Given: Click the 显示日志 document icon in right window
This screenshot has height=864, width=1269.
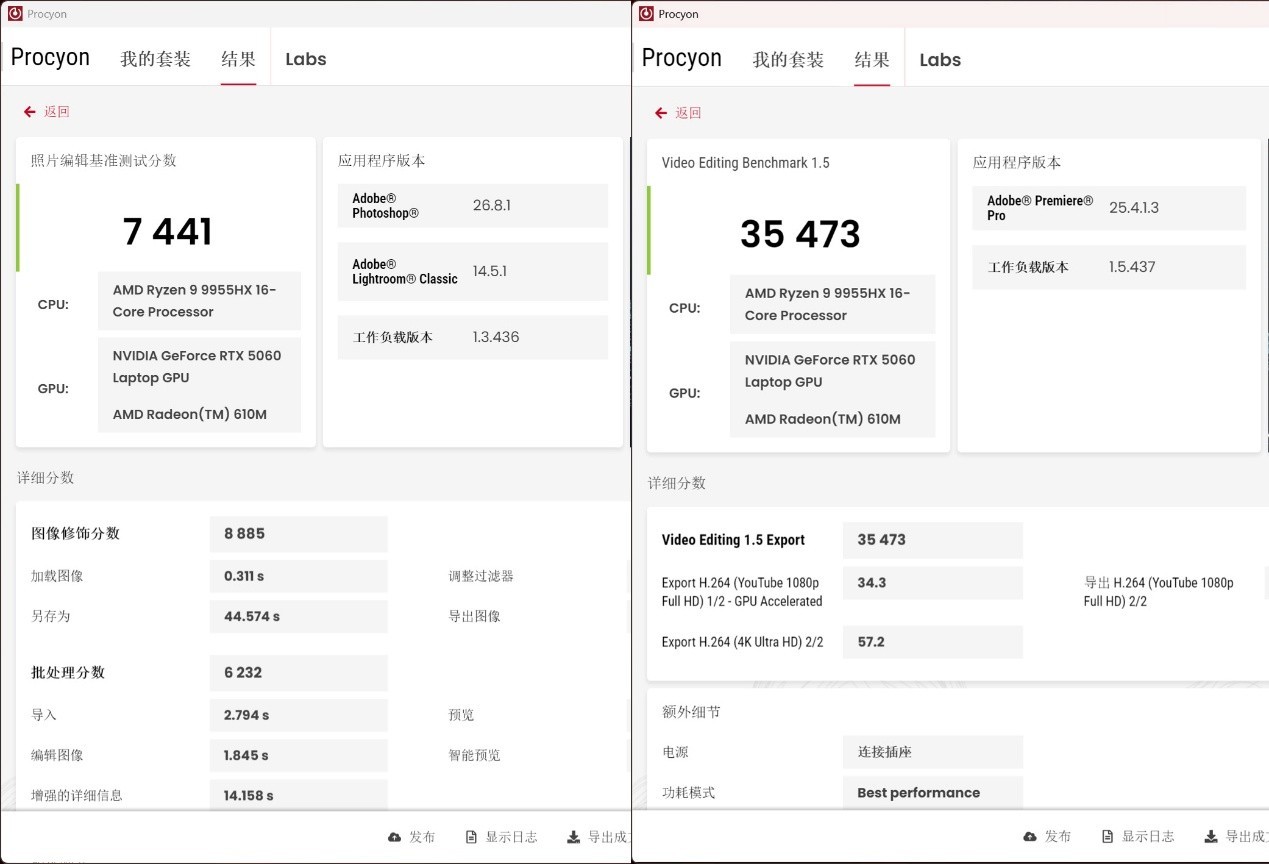Looking at the screenshot, I should click(x=1108, y=836).
